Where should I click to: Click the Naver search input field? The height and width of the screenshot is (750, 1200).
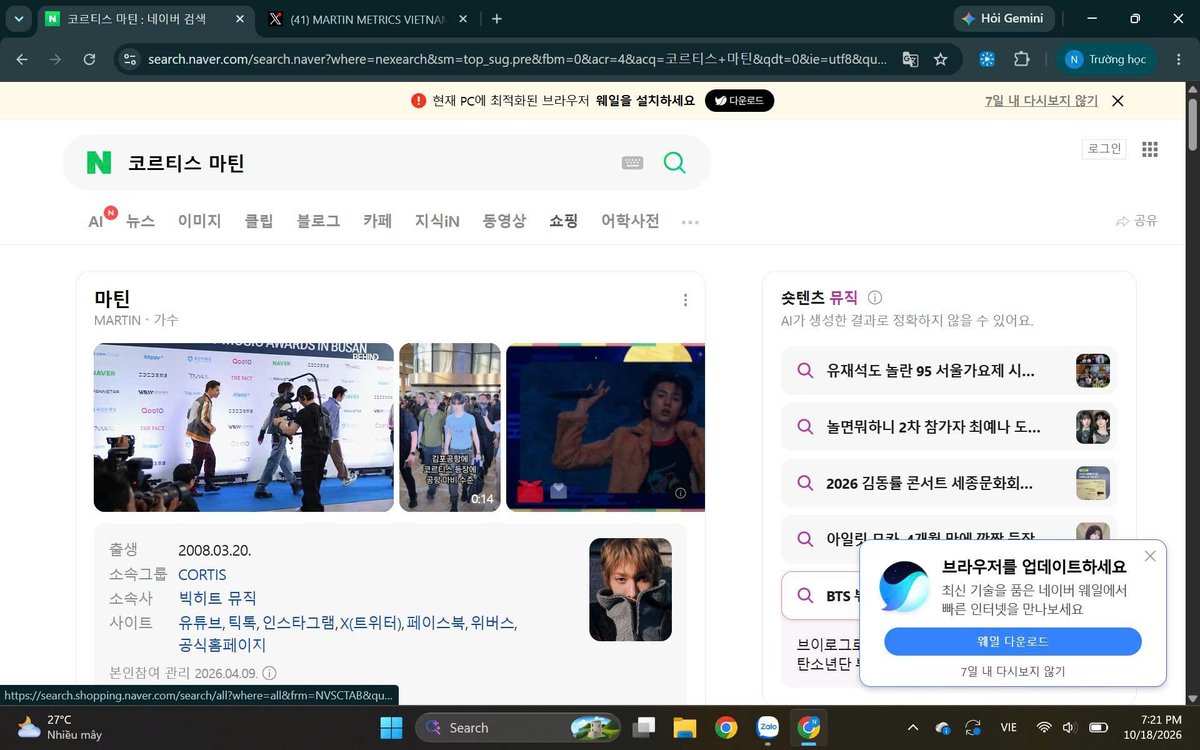pos(367,163)
